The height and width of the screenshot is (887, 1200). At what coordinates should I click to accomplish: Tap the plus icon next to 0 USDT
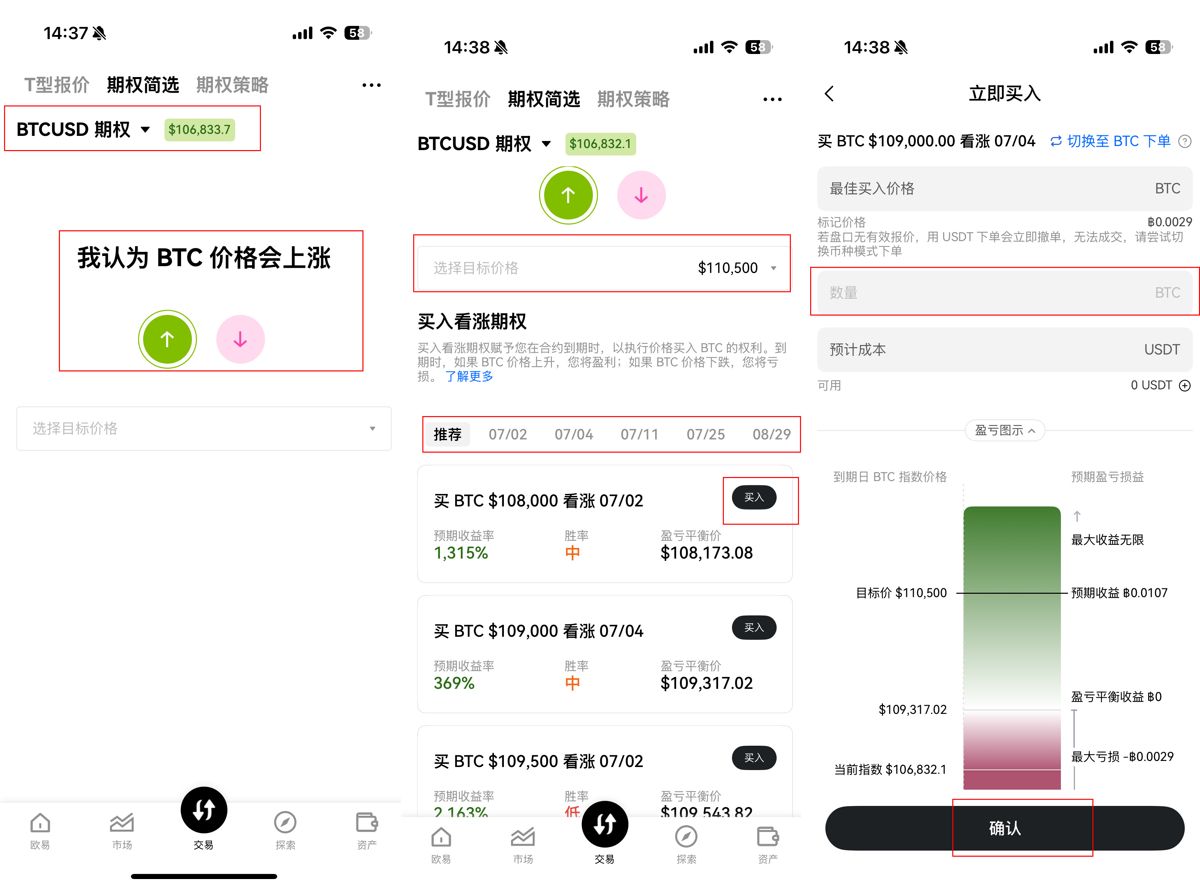click(1185, 386)
